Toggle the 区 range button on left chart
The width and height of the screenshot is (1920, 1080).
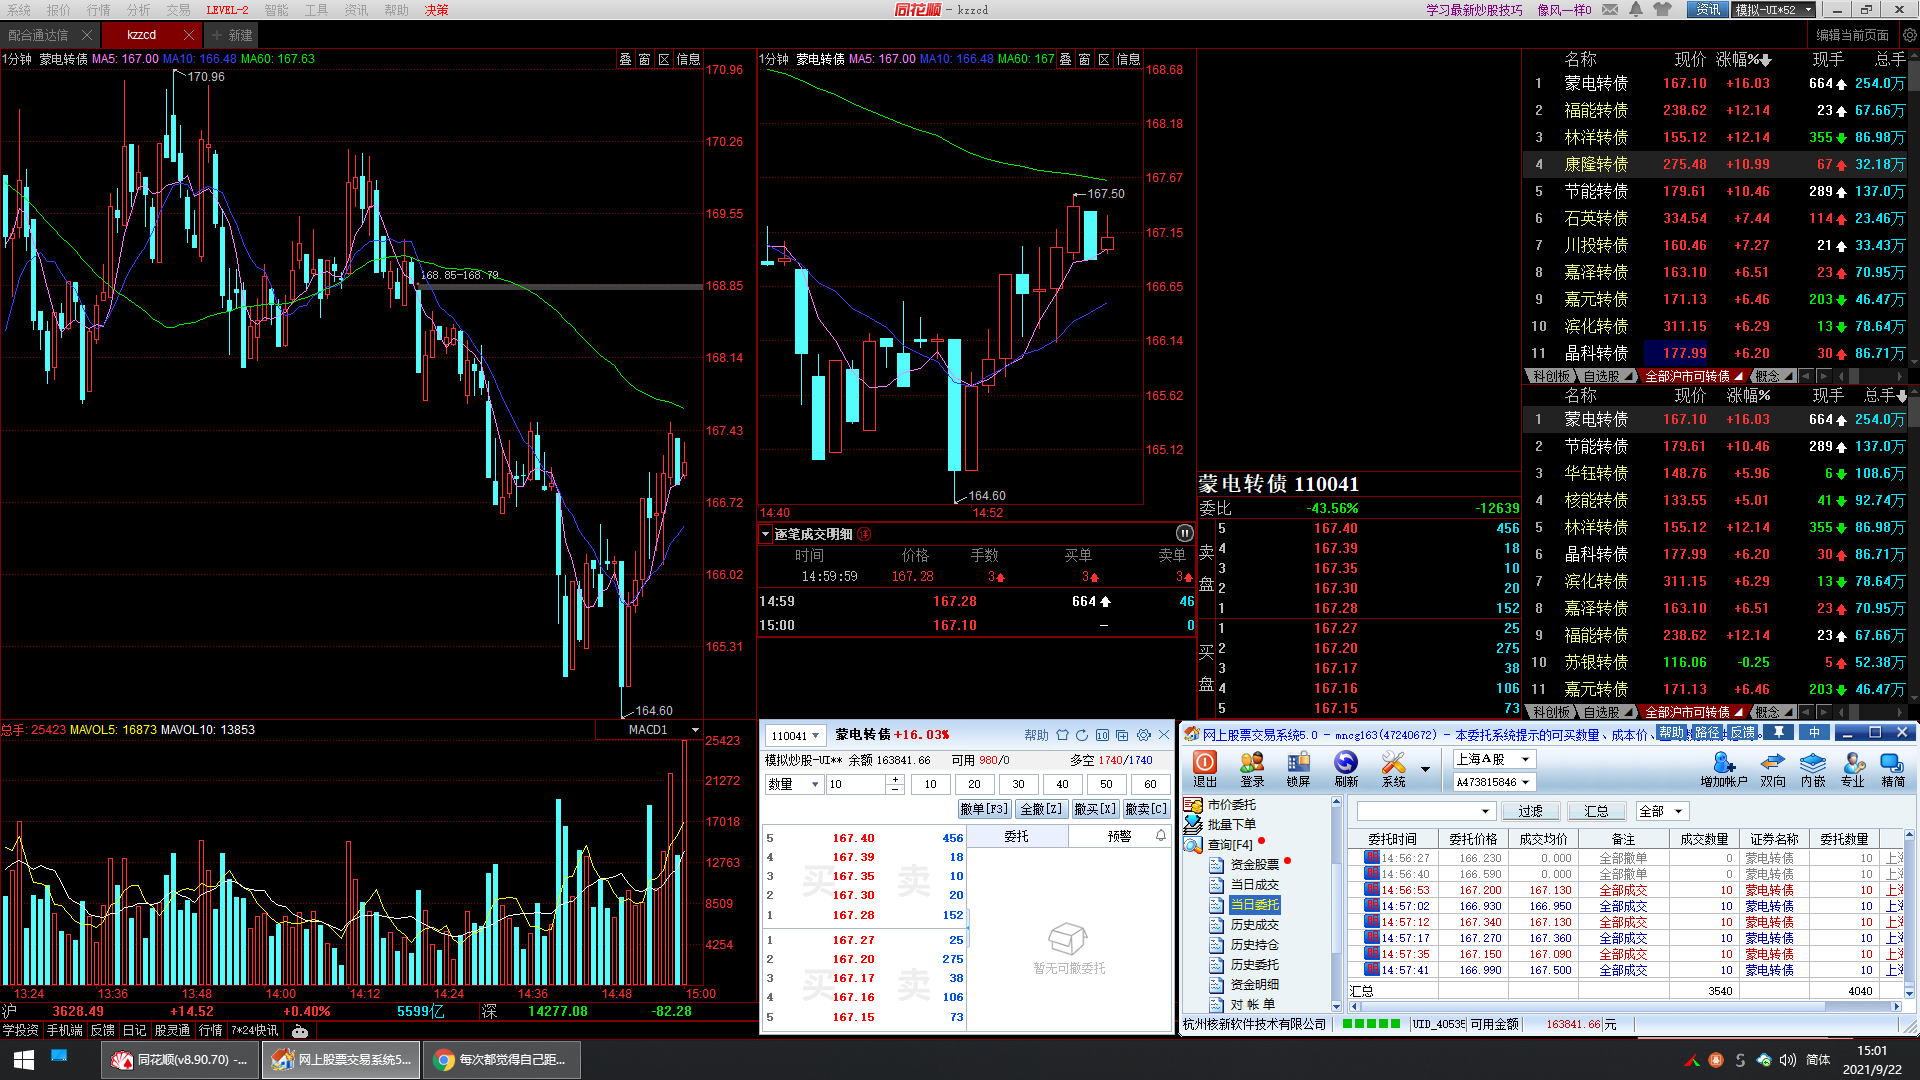pyautogui.click(x=663, y=59)
